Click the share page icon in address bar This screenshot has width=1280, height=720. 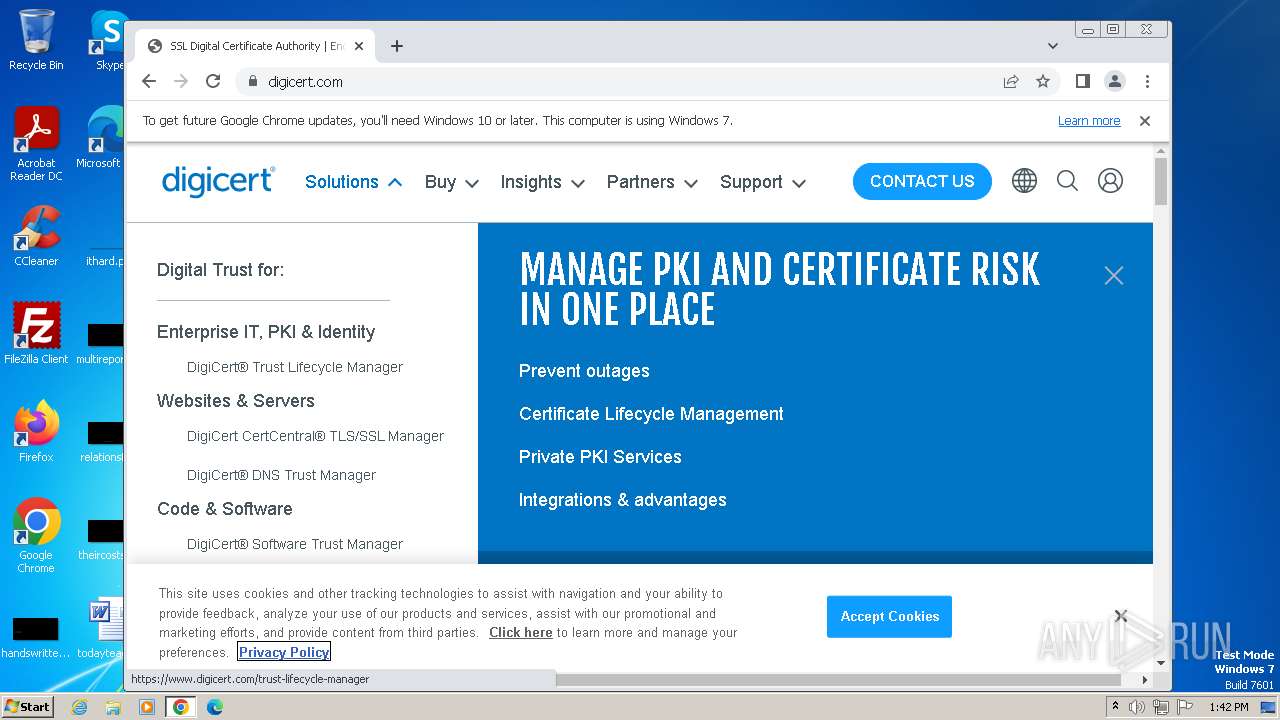click(x=1011, y=82)
